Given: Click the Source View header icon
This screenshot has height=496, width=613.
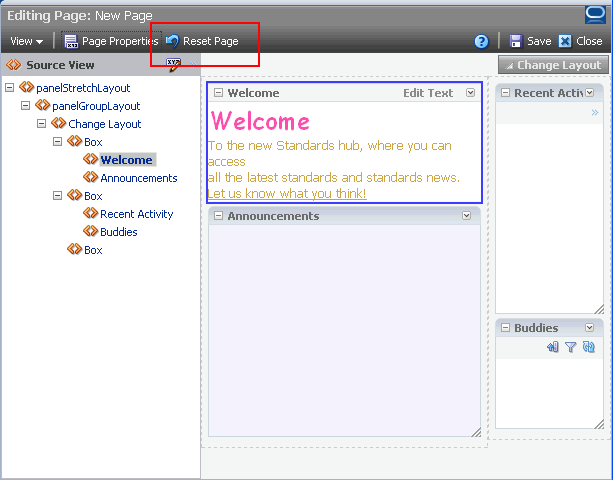Looking at the screenshot, I should coord(13,64).
